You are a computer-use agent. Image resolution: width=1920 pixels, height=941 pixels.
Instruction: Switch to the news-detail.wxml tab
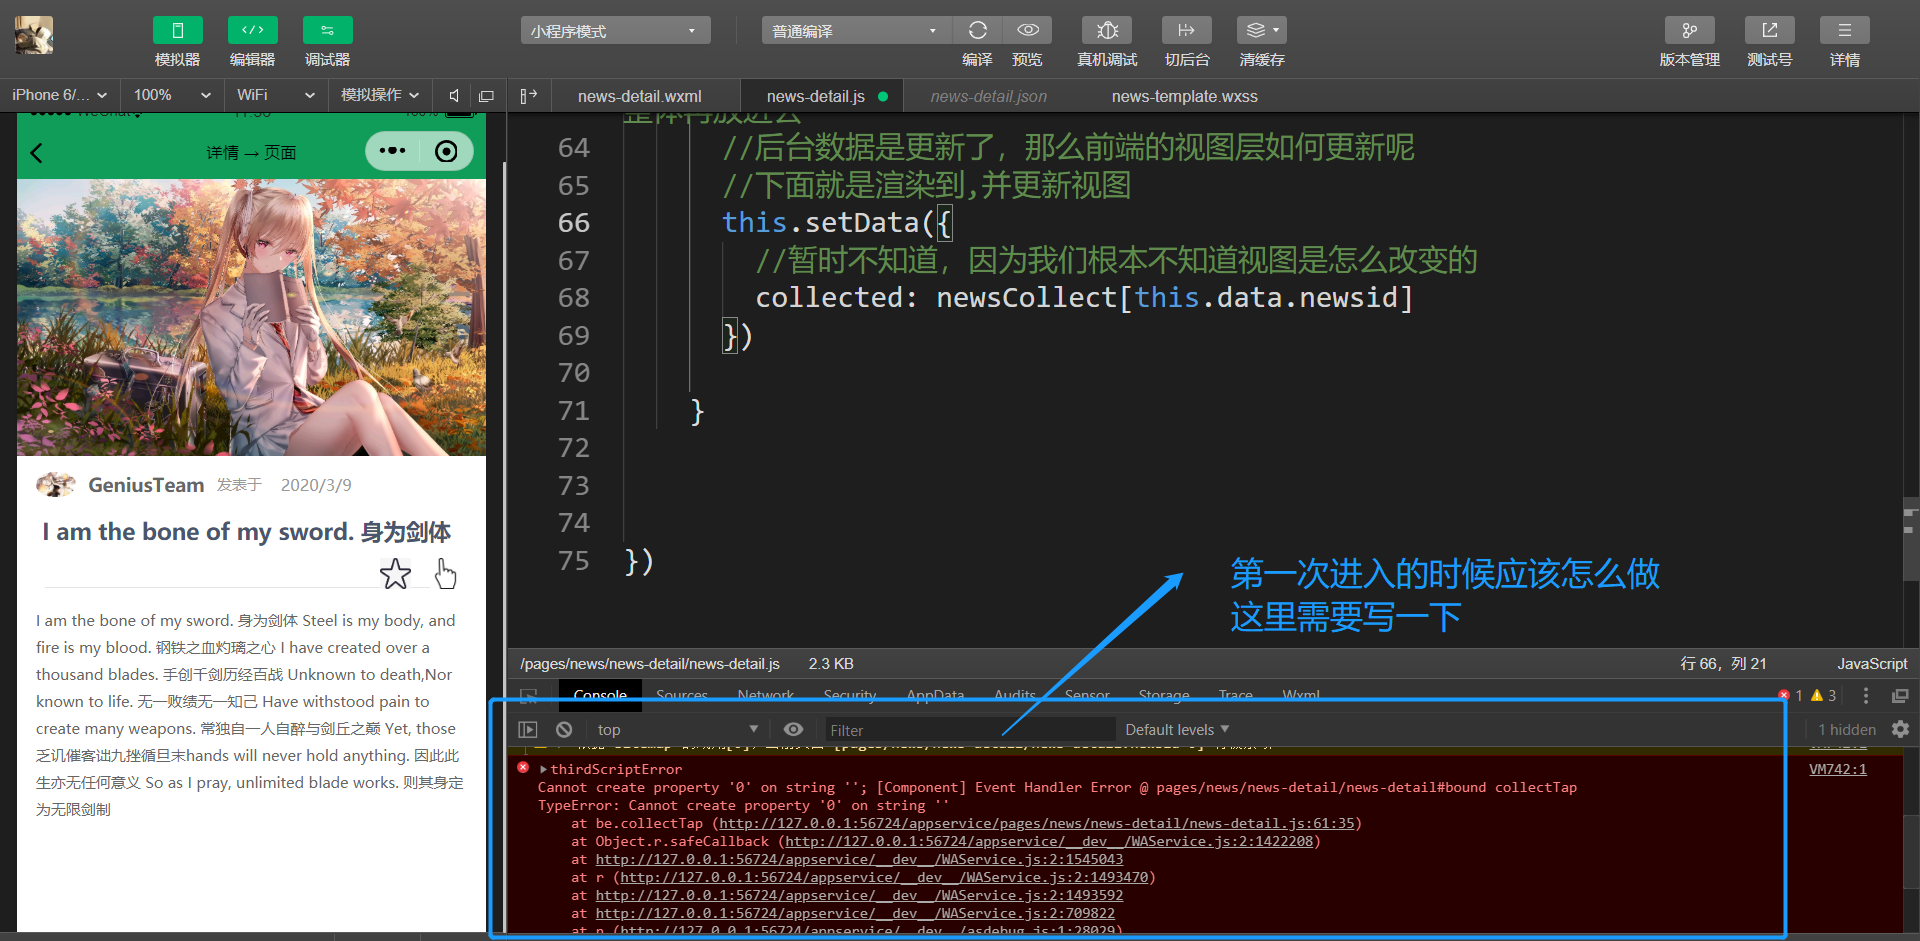pos(640,96)
